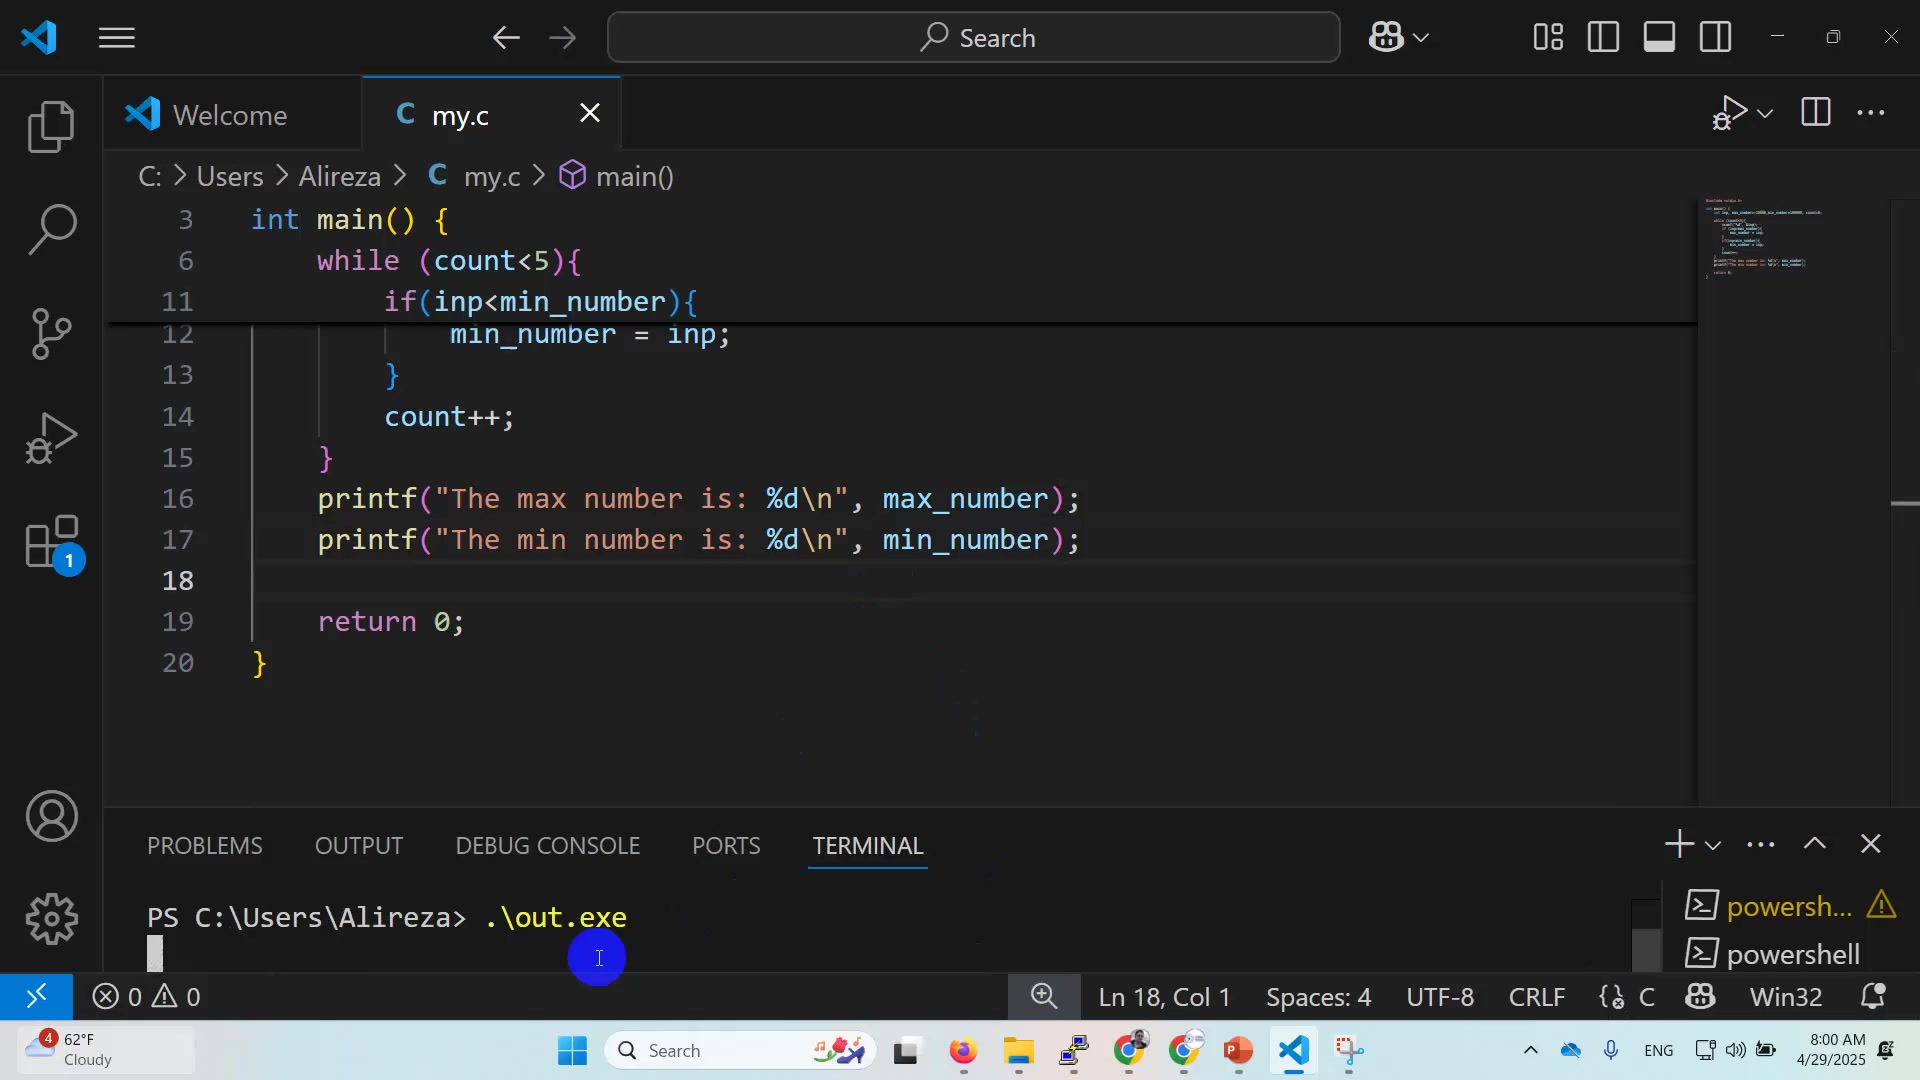The image size is (1920, 1080).
Task: Open the Explorer view in activity bar
Action: 52,127
